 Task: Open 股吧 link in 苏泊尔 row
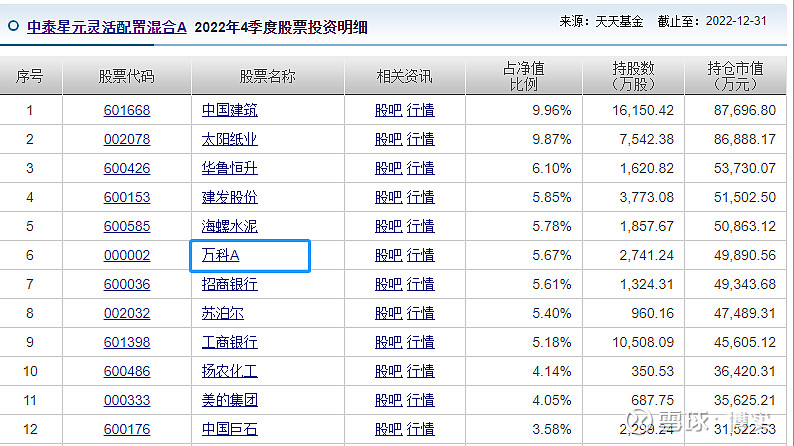click(388, 313)
